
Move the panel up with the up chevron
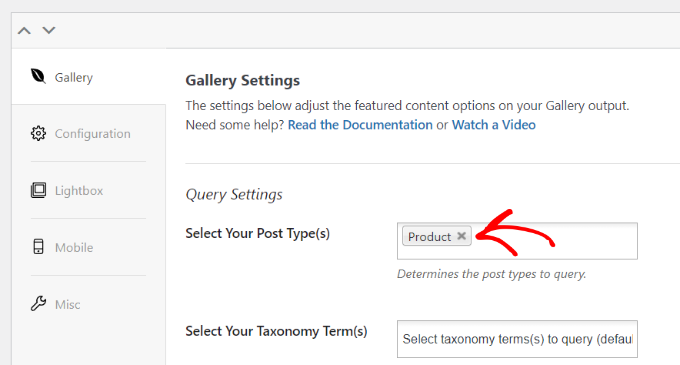point(24,30)
